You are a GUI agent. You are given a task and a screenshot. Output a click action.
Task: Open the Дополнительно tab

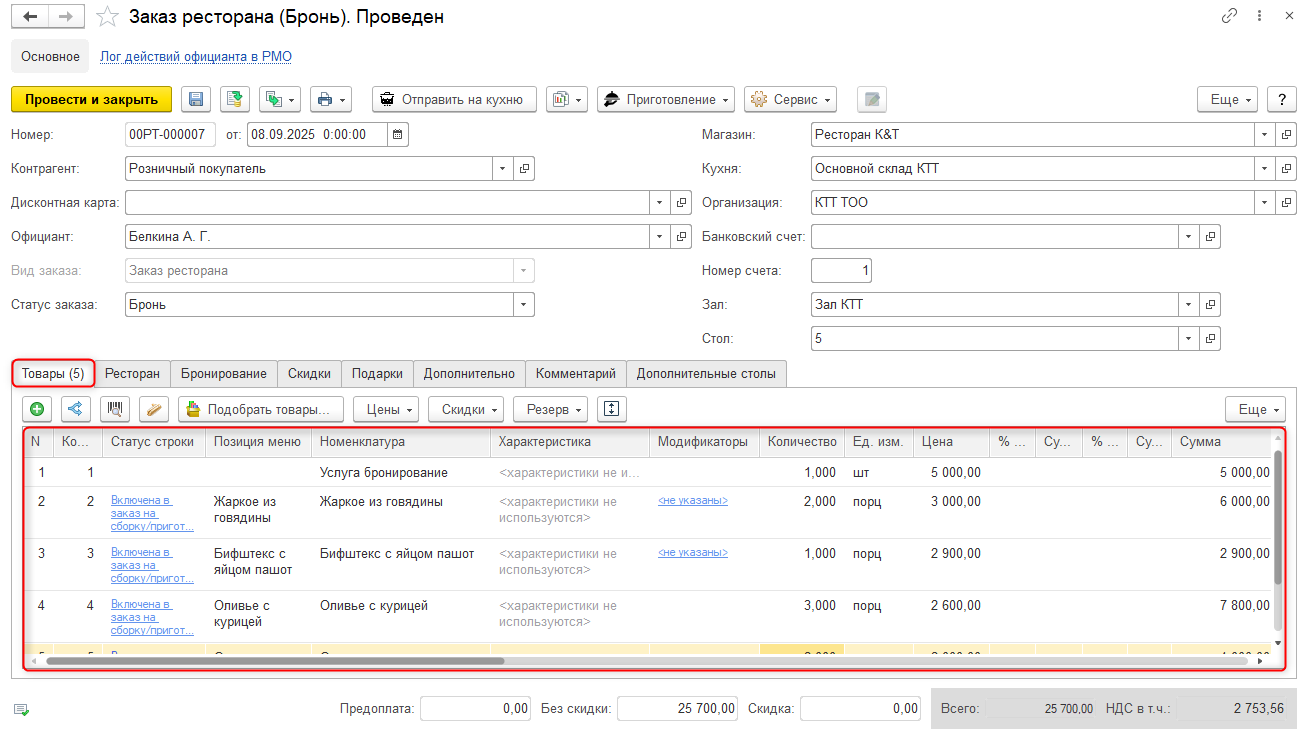pos(469,373)
